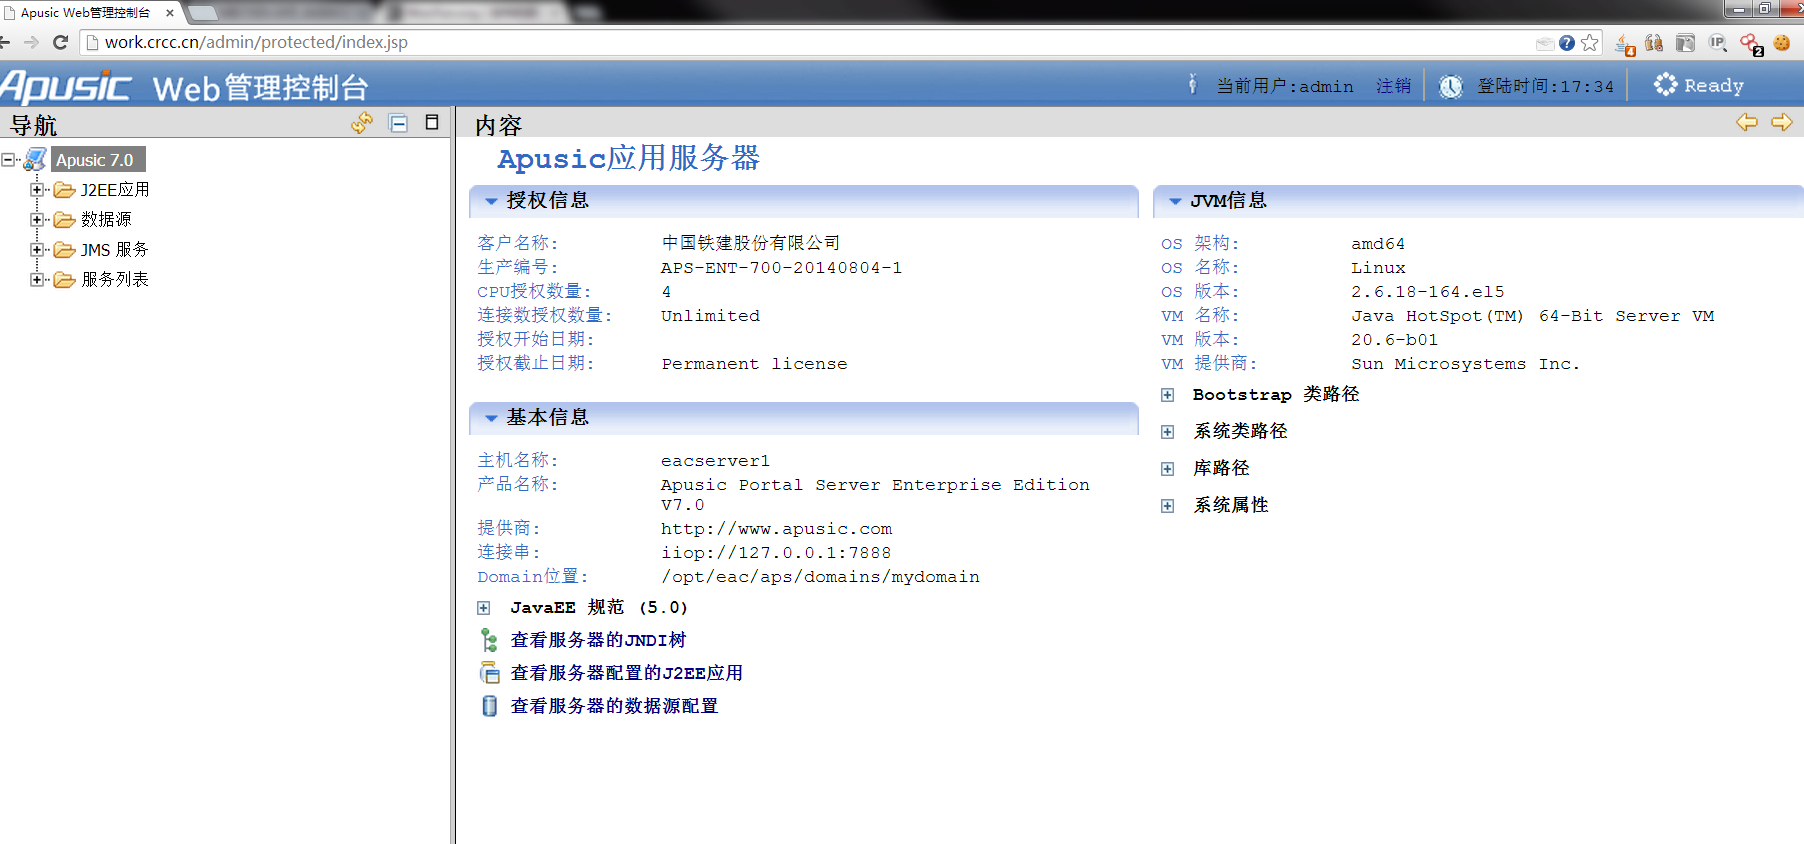Viewport: 1804px width, 844px height.
Task: Click the Permanent license text
Action: click(754, 364)
